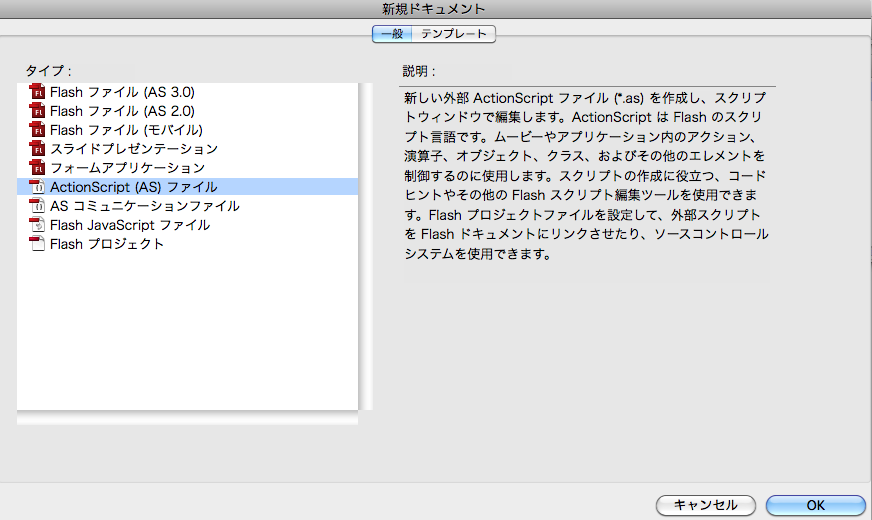Click the フォームアプリケーション file icon
Screen dimensions: 872x520
pyautogui.click(x=37, y=167)
